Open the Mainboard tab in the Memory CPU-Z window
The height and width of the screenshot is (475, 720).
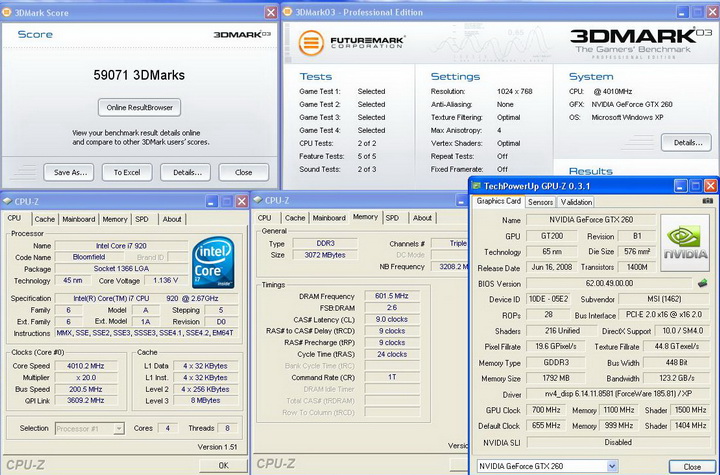click(329, 218)
